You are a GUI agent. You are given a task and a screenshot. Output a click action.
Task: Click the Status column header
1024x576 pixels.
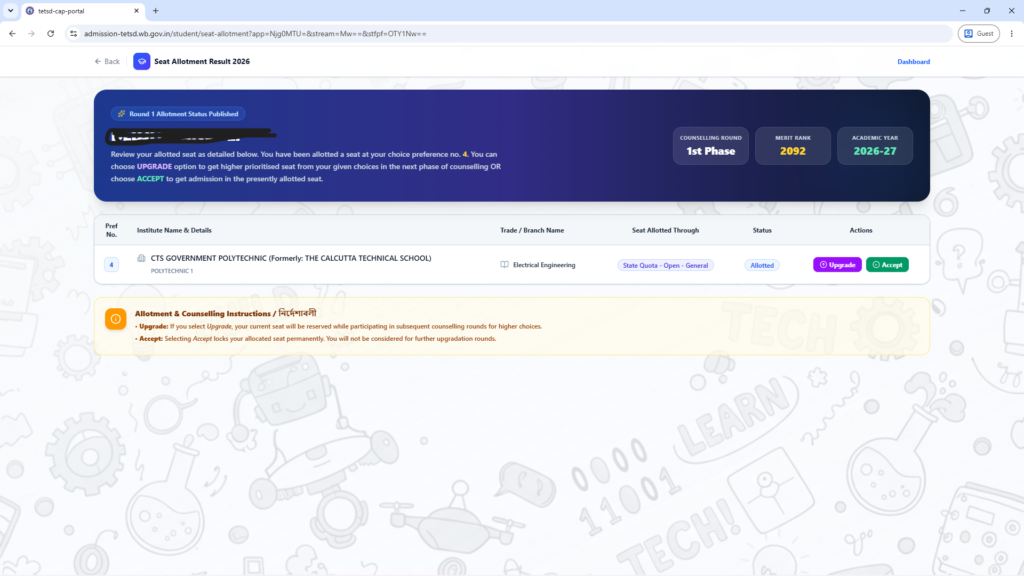click(x=762, y=231)
